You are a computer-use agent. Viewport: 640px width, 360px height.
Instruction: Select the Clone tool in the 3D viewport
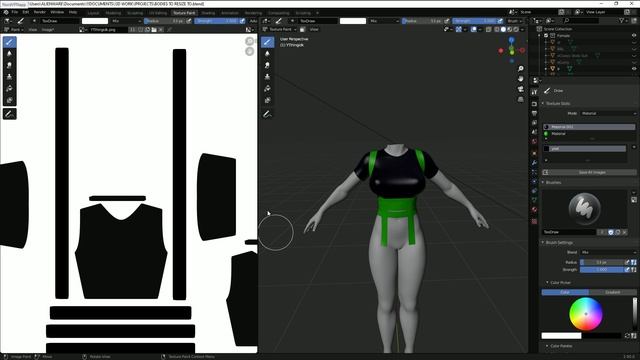267,77
